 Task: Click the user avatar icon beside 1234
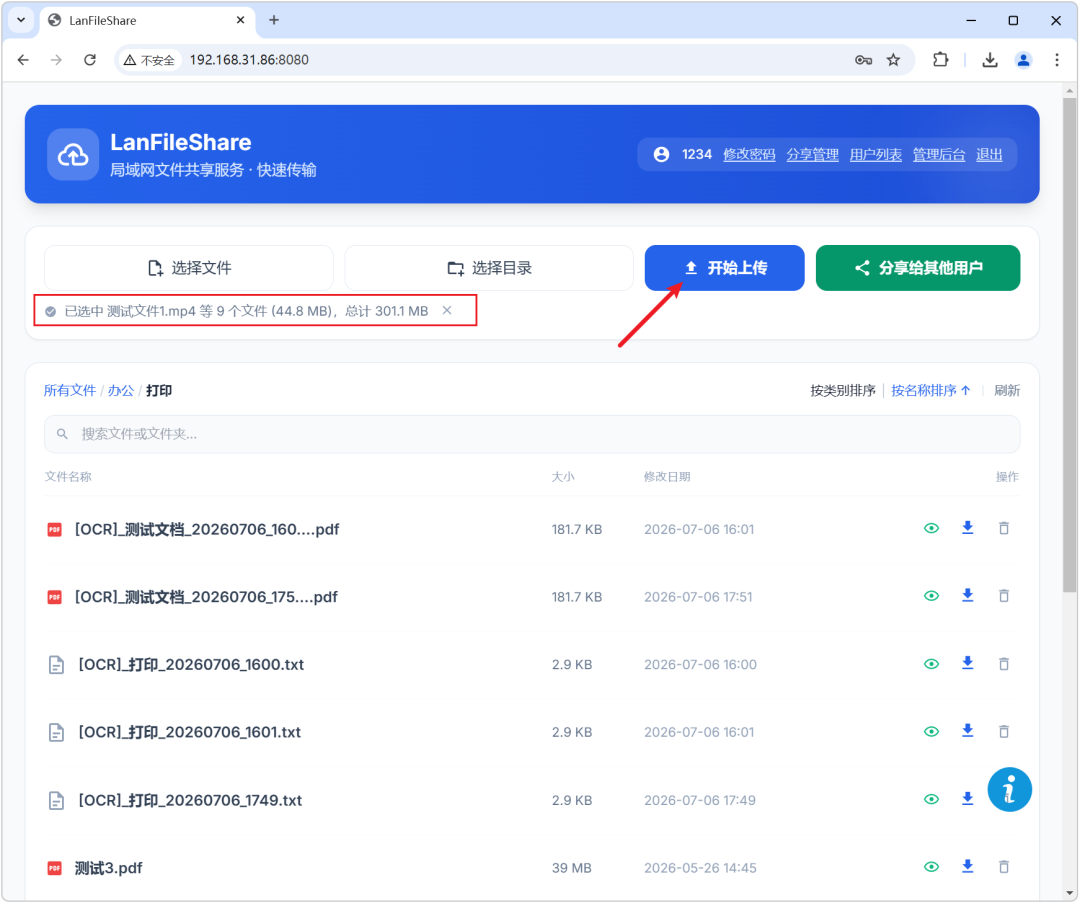(661, 154)
